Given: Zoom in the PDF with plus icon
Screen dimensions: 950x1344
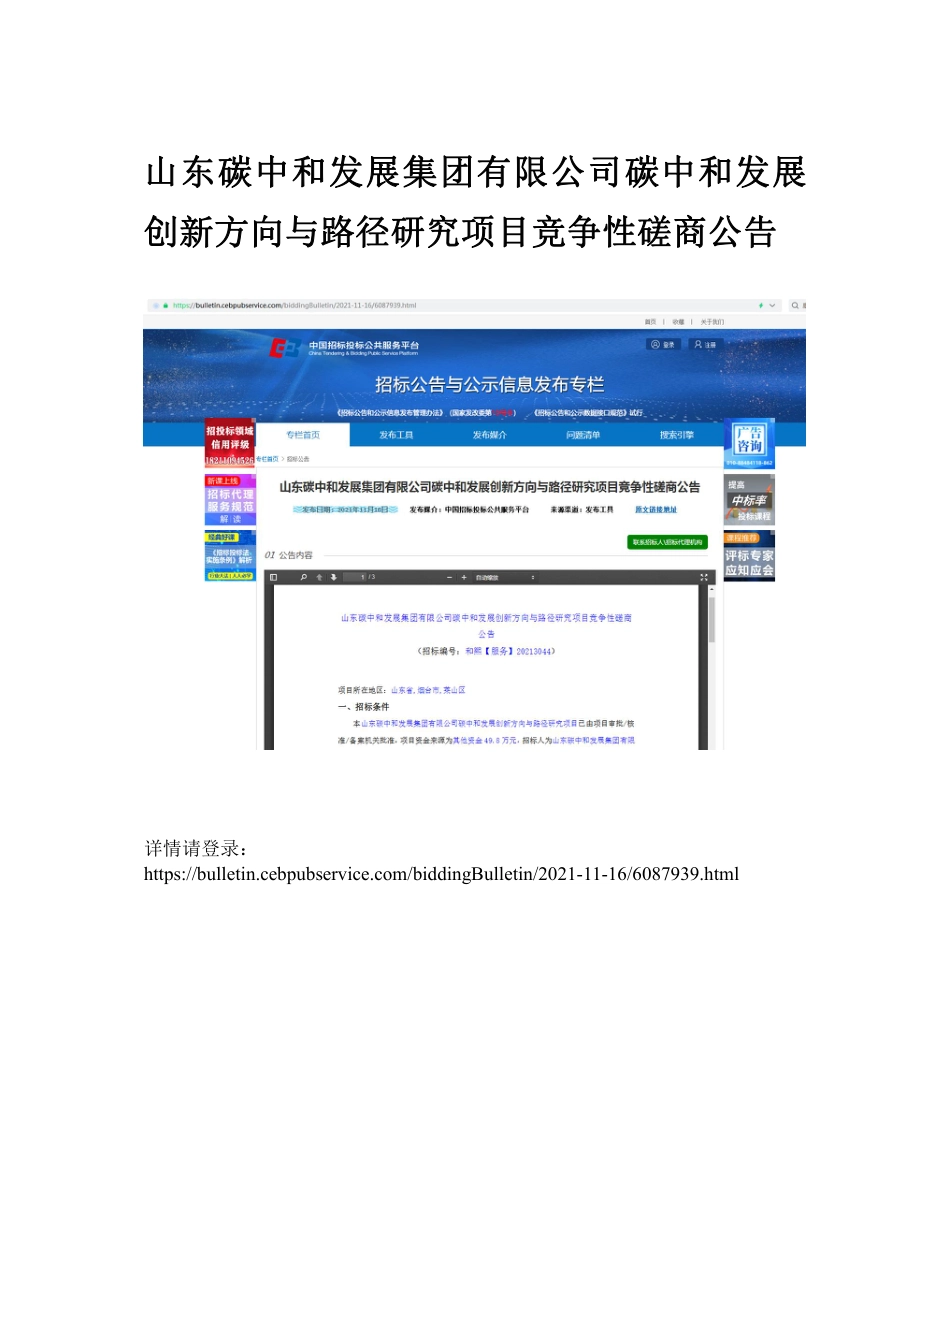Looking at the screenshot, I should pos(464,577).
